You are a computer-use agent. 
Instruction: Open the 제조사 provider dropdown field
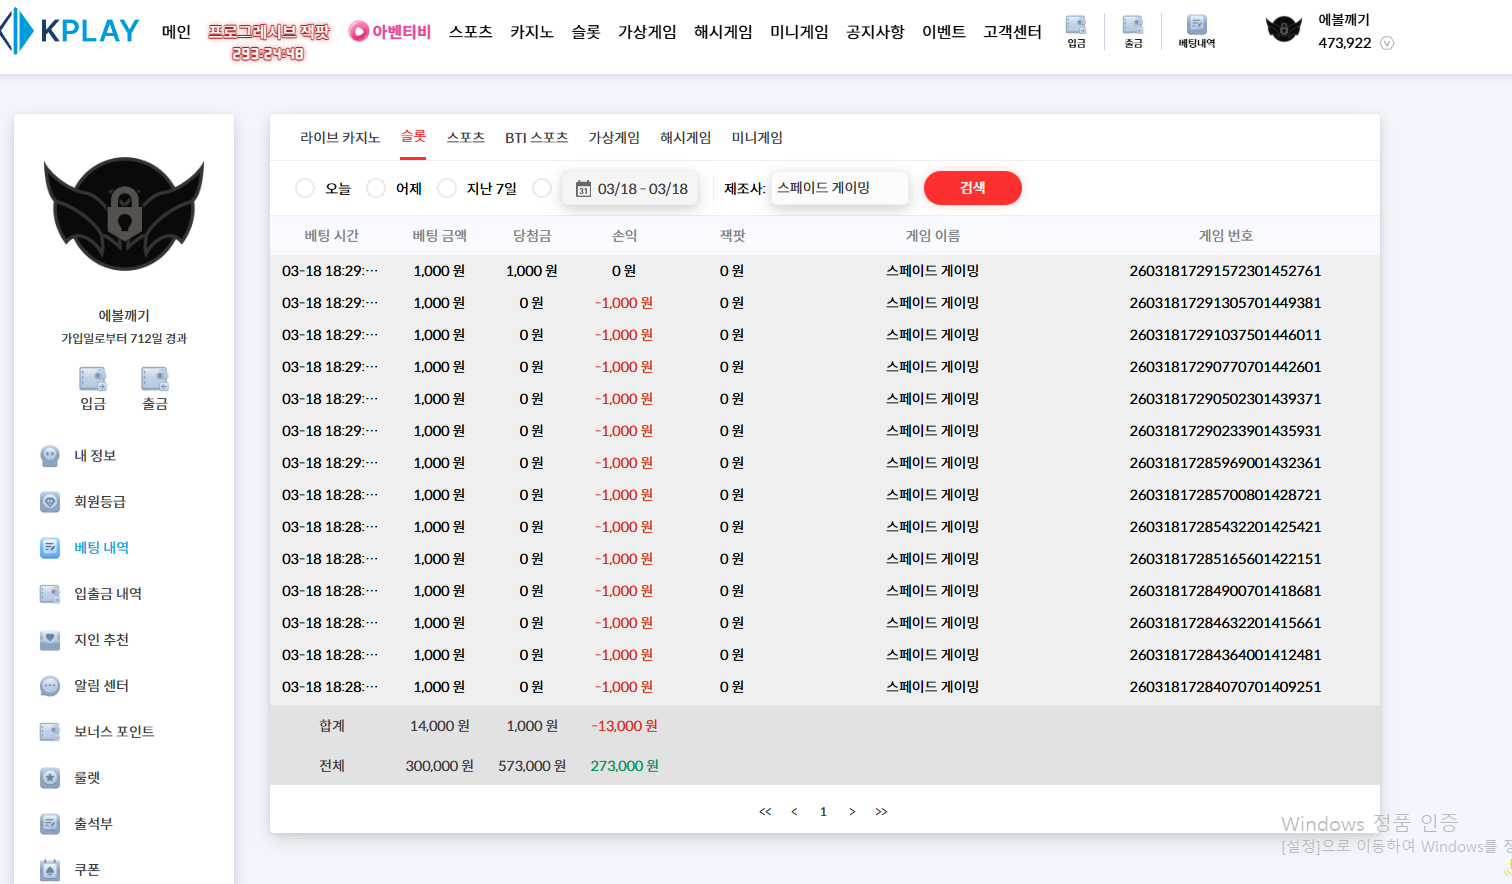[838, 188]
